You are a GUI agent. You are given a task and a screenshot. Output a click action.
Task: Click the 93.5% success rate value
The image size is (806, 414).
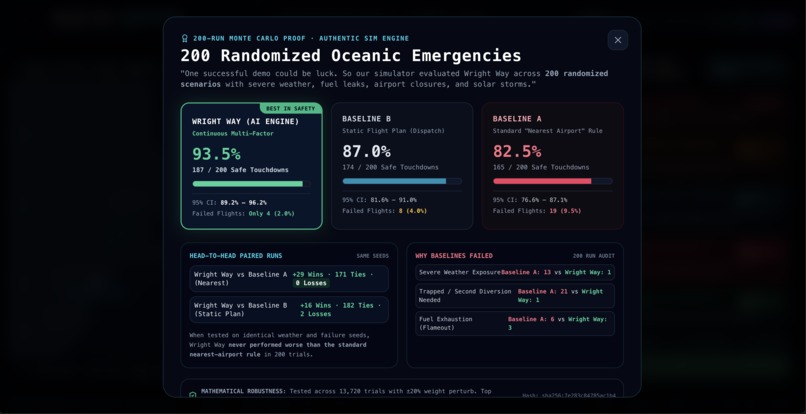pyautogui.click(x=216, y=153)
